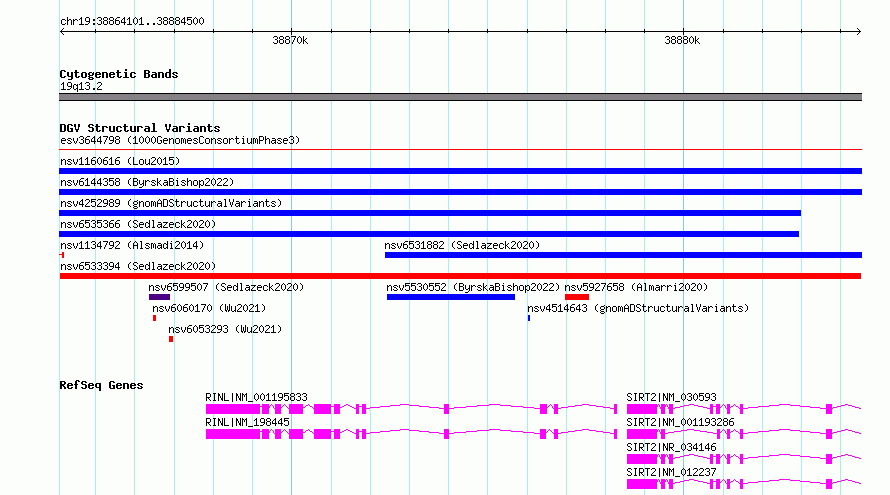This screenshot has width=890, height=495.
Task: Click the right arrow end of ruler
Action: 858,32
